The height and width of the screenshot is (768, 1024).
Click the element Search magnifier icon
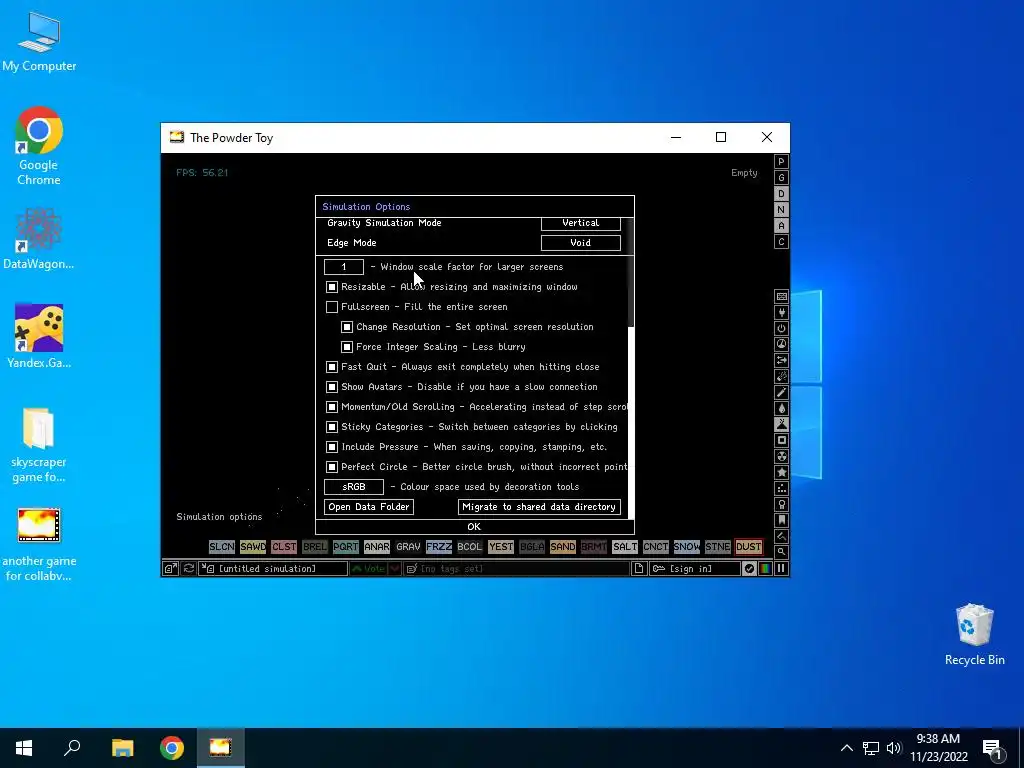coord(781,552)
